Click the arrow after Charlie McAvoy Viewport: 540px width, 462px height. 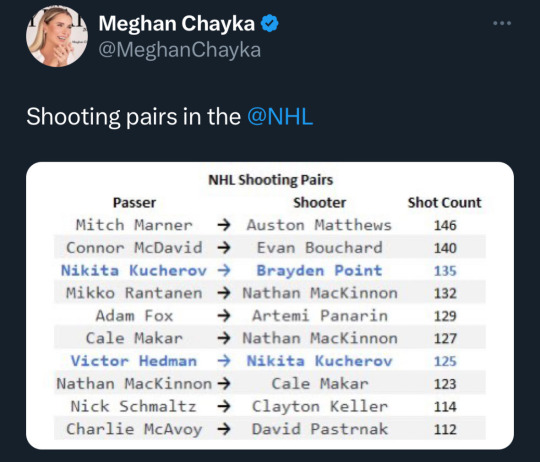[224, 429]
